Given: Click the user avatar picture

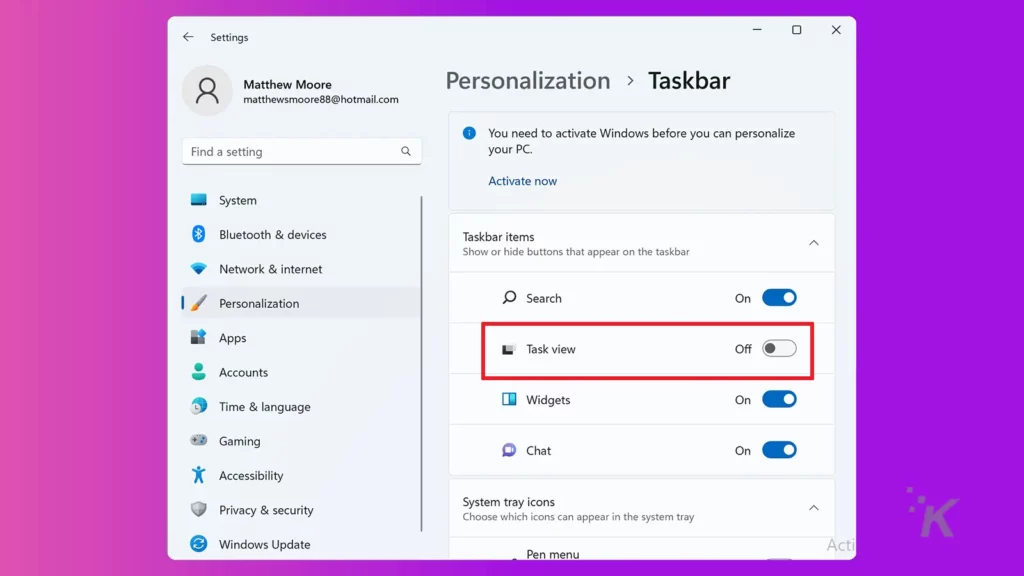Looking at the screenshot, I should 207,91.
